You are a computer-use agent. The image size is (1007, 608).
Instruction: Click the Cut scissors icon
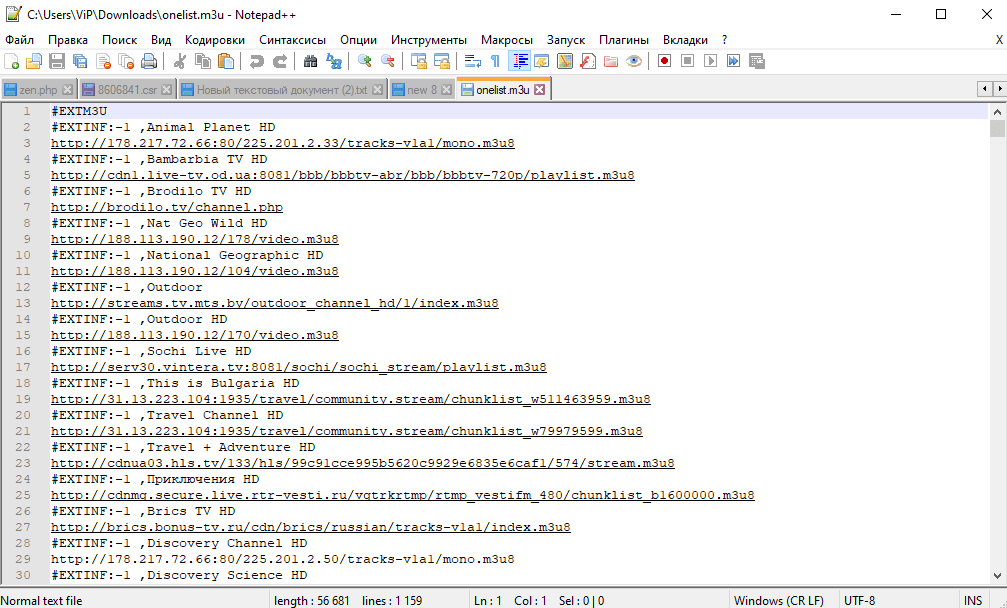coord(180,61)
